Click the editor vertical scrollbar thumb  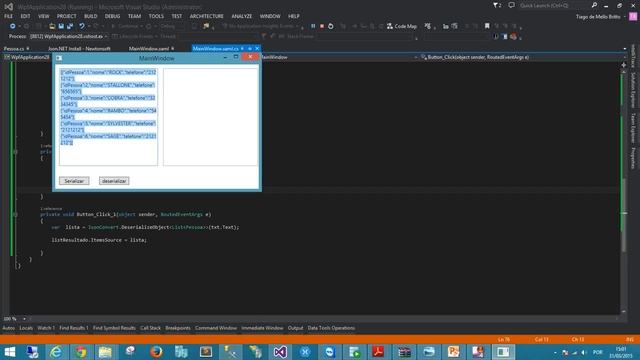pyautogui.click(x=624, y=215)
